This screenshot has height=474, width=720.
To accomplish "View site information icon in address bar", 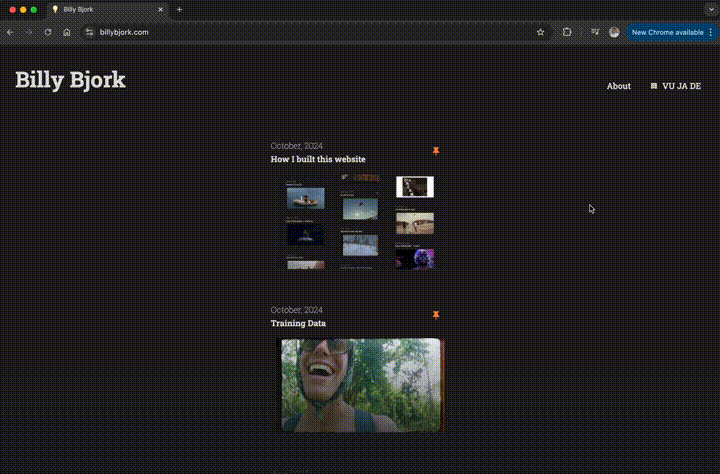I will click(89, 32).
